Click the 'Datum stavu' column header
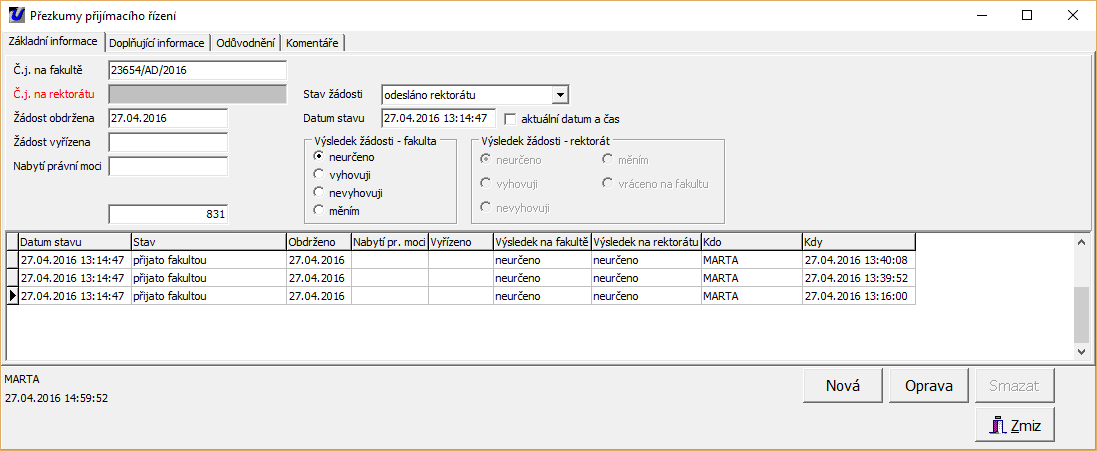 click(x=74, y=242)
